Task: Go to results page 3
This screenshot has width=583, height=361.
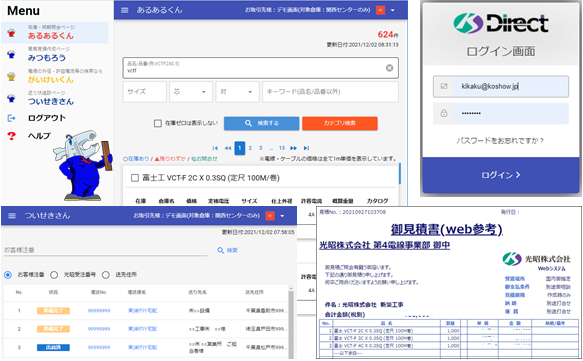Action: pos(261,148)
